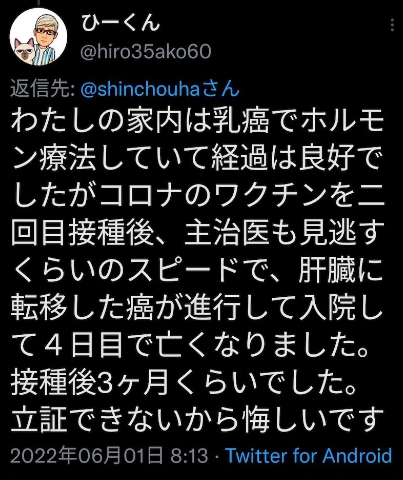
Task: Click the tweet line containing 経過は良好で
Action: coord(197,159)
